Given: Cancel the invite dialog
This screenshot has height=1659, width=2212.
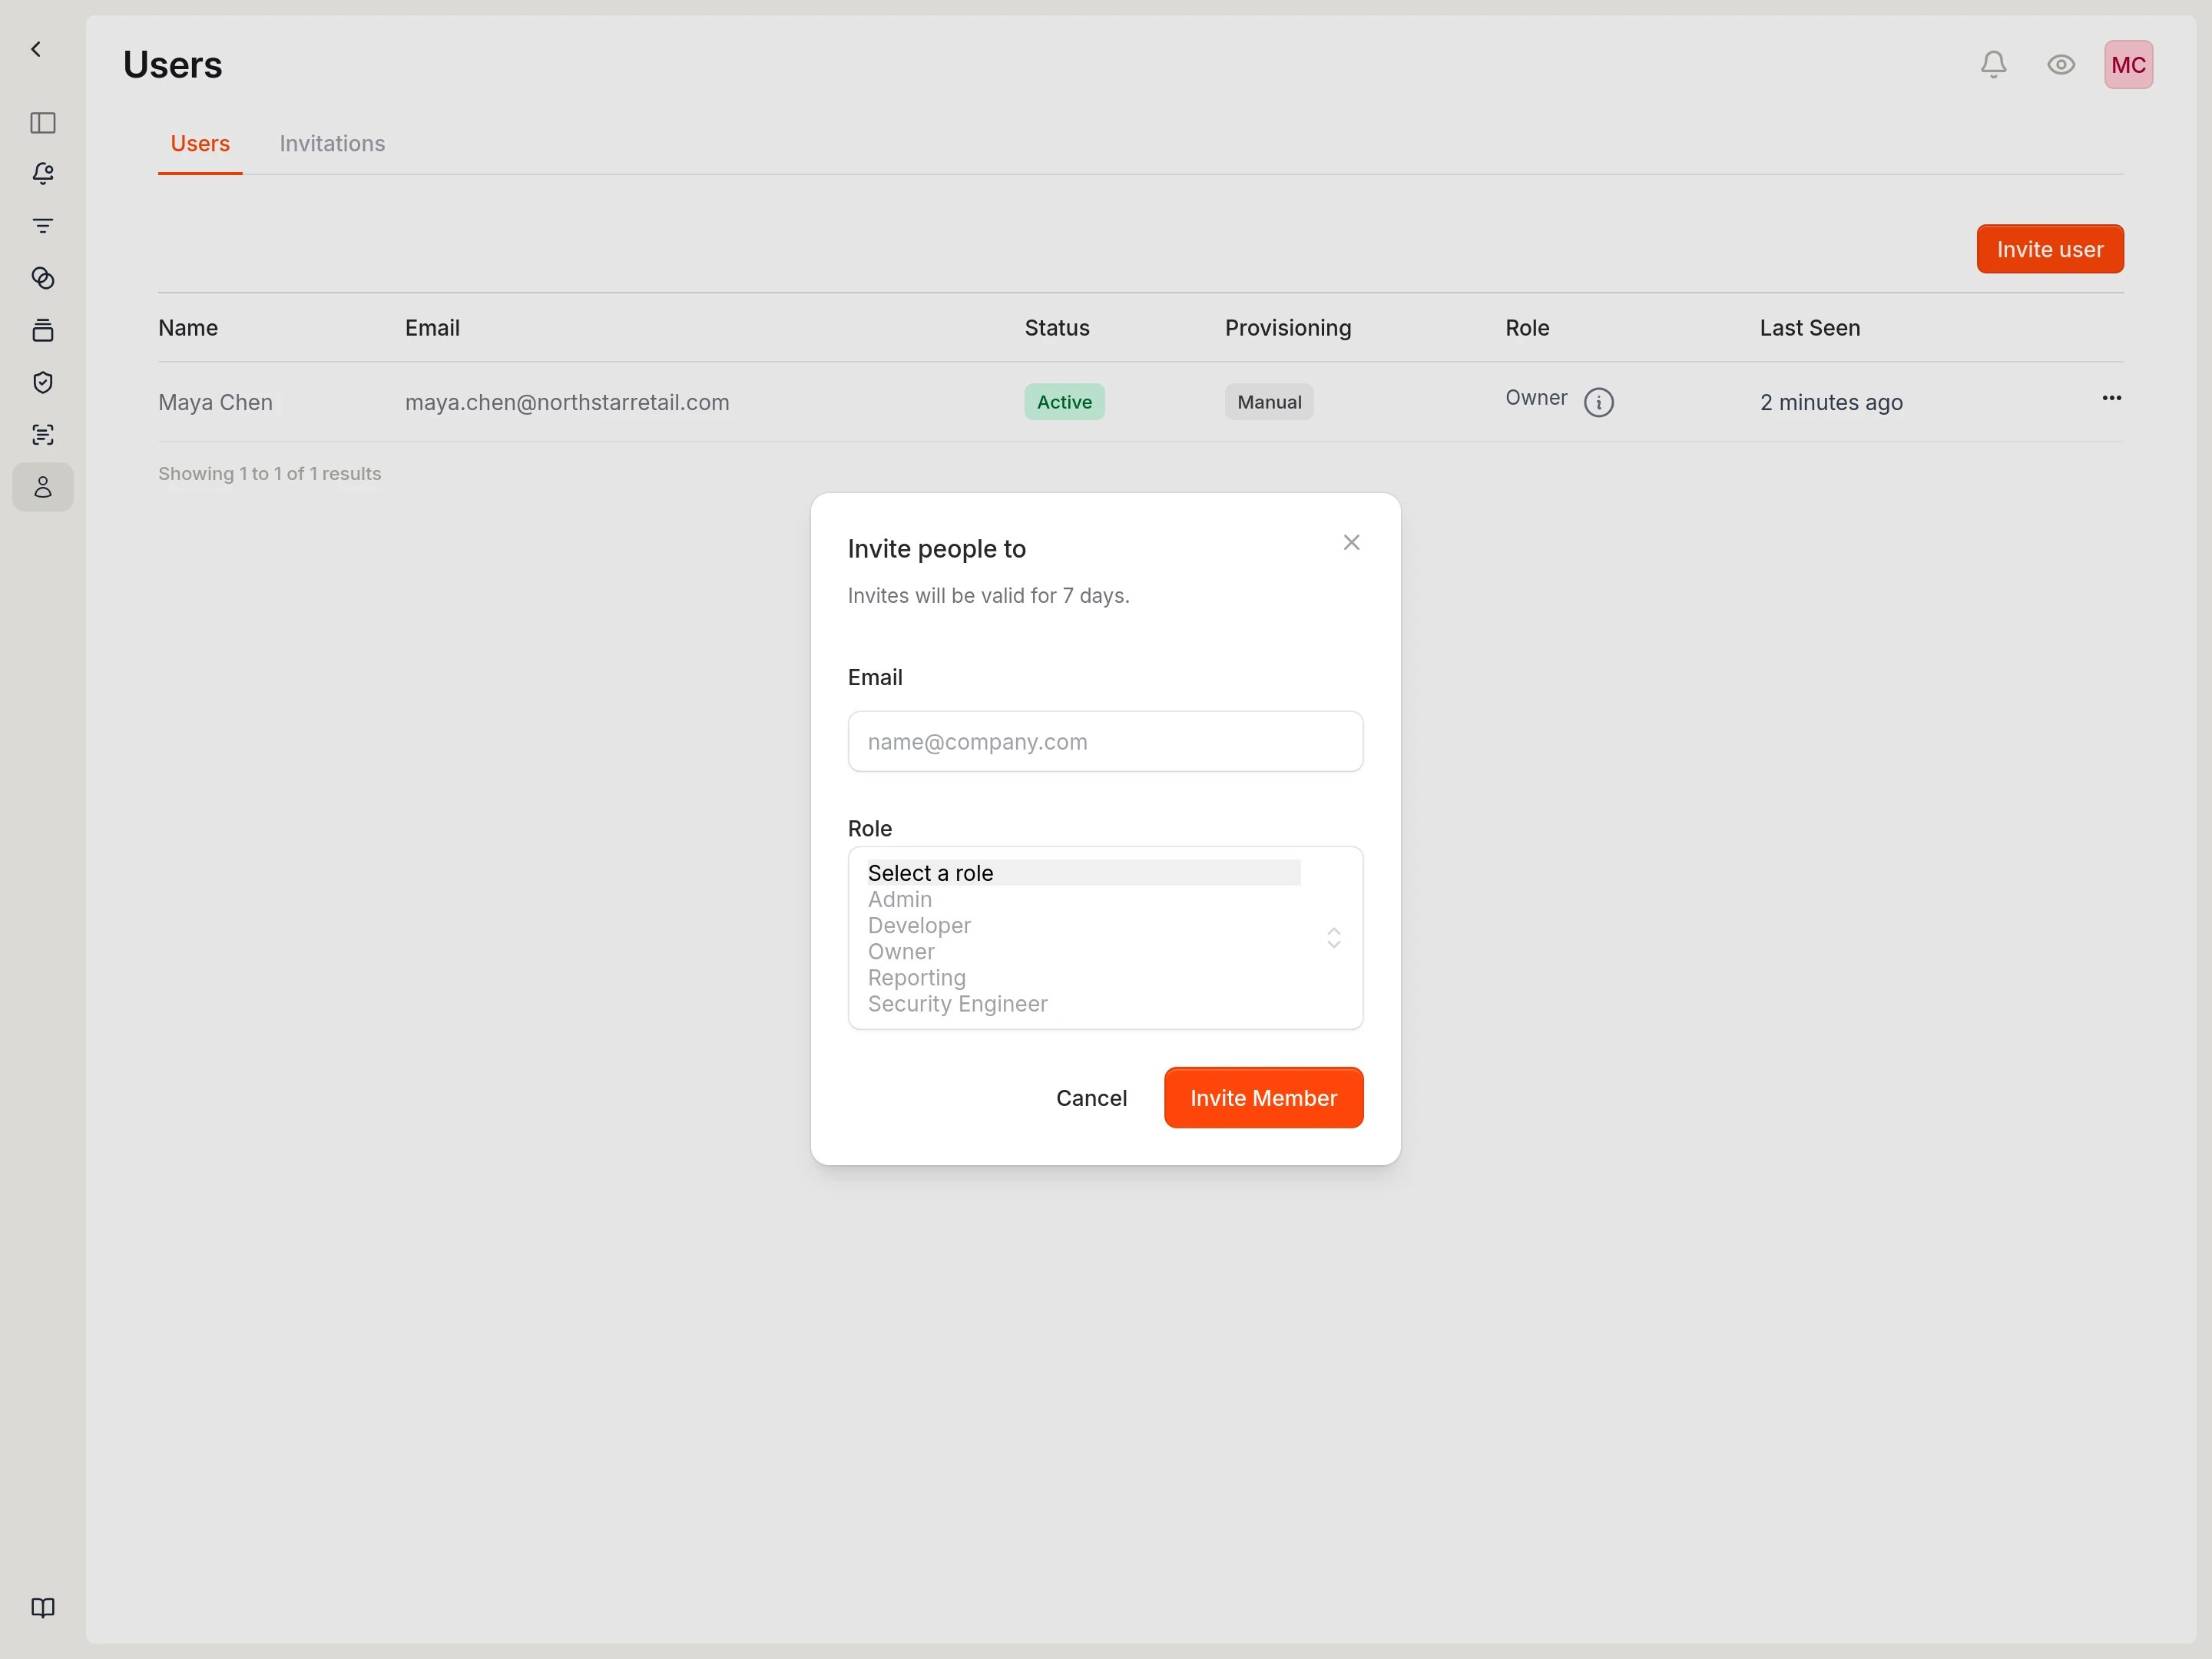Looking at the screenshot, I should pos(1091,1097).
